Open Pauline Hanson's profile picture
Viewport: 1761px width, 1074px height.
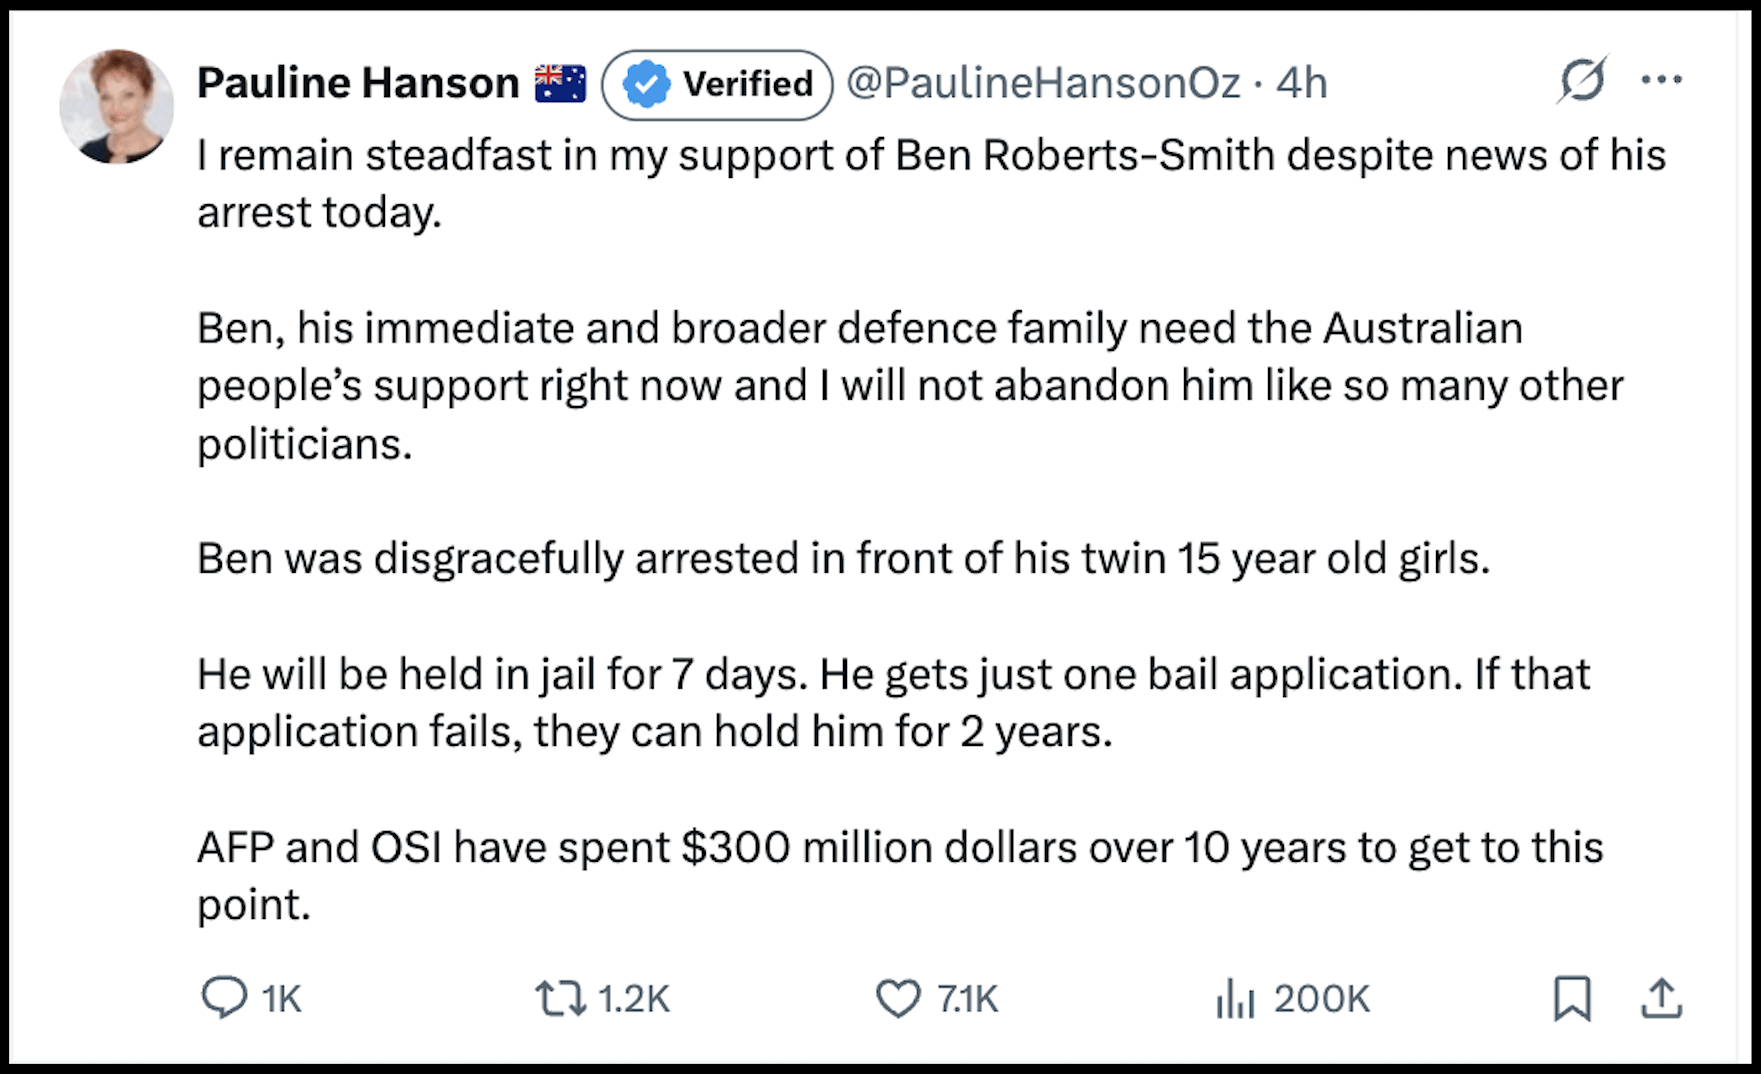point(116,106)
